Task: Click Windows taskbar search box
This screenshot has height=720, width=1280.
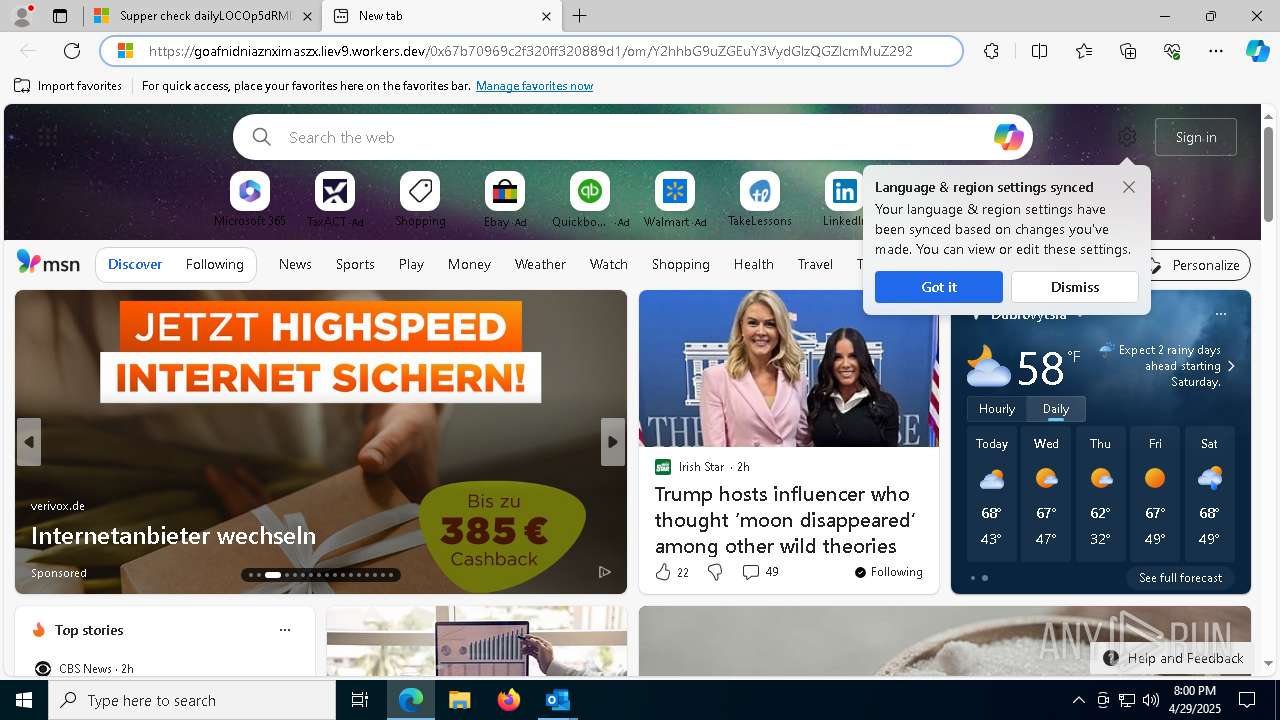Action: [192, 700]
